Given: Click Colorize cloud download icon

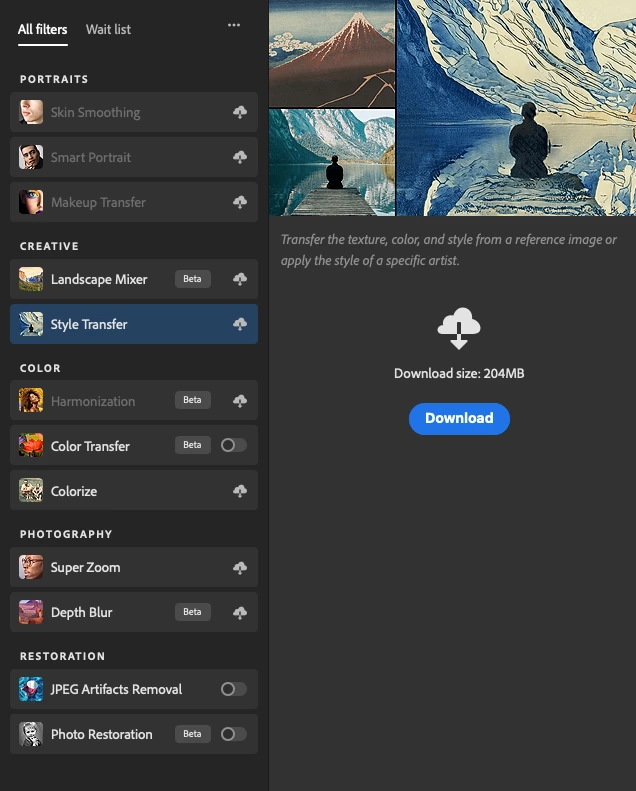Looking at the screenshot, I should [x=240, y=491].
